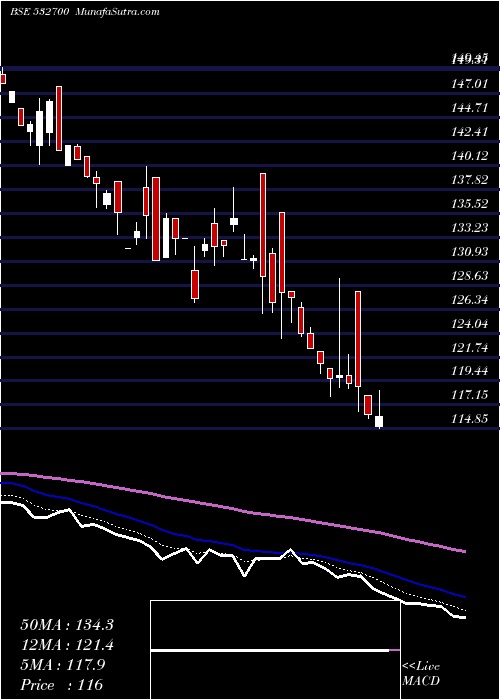Select the 117.15 price level label
Viewport: 500px width, 700px height.
(x=469, y=395)
